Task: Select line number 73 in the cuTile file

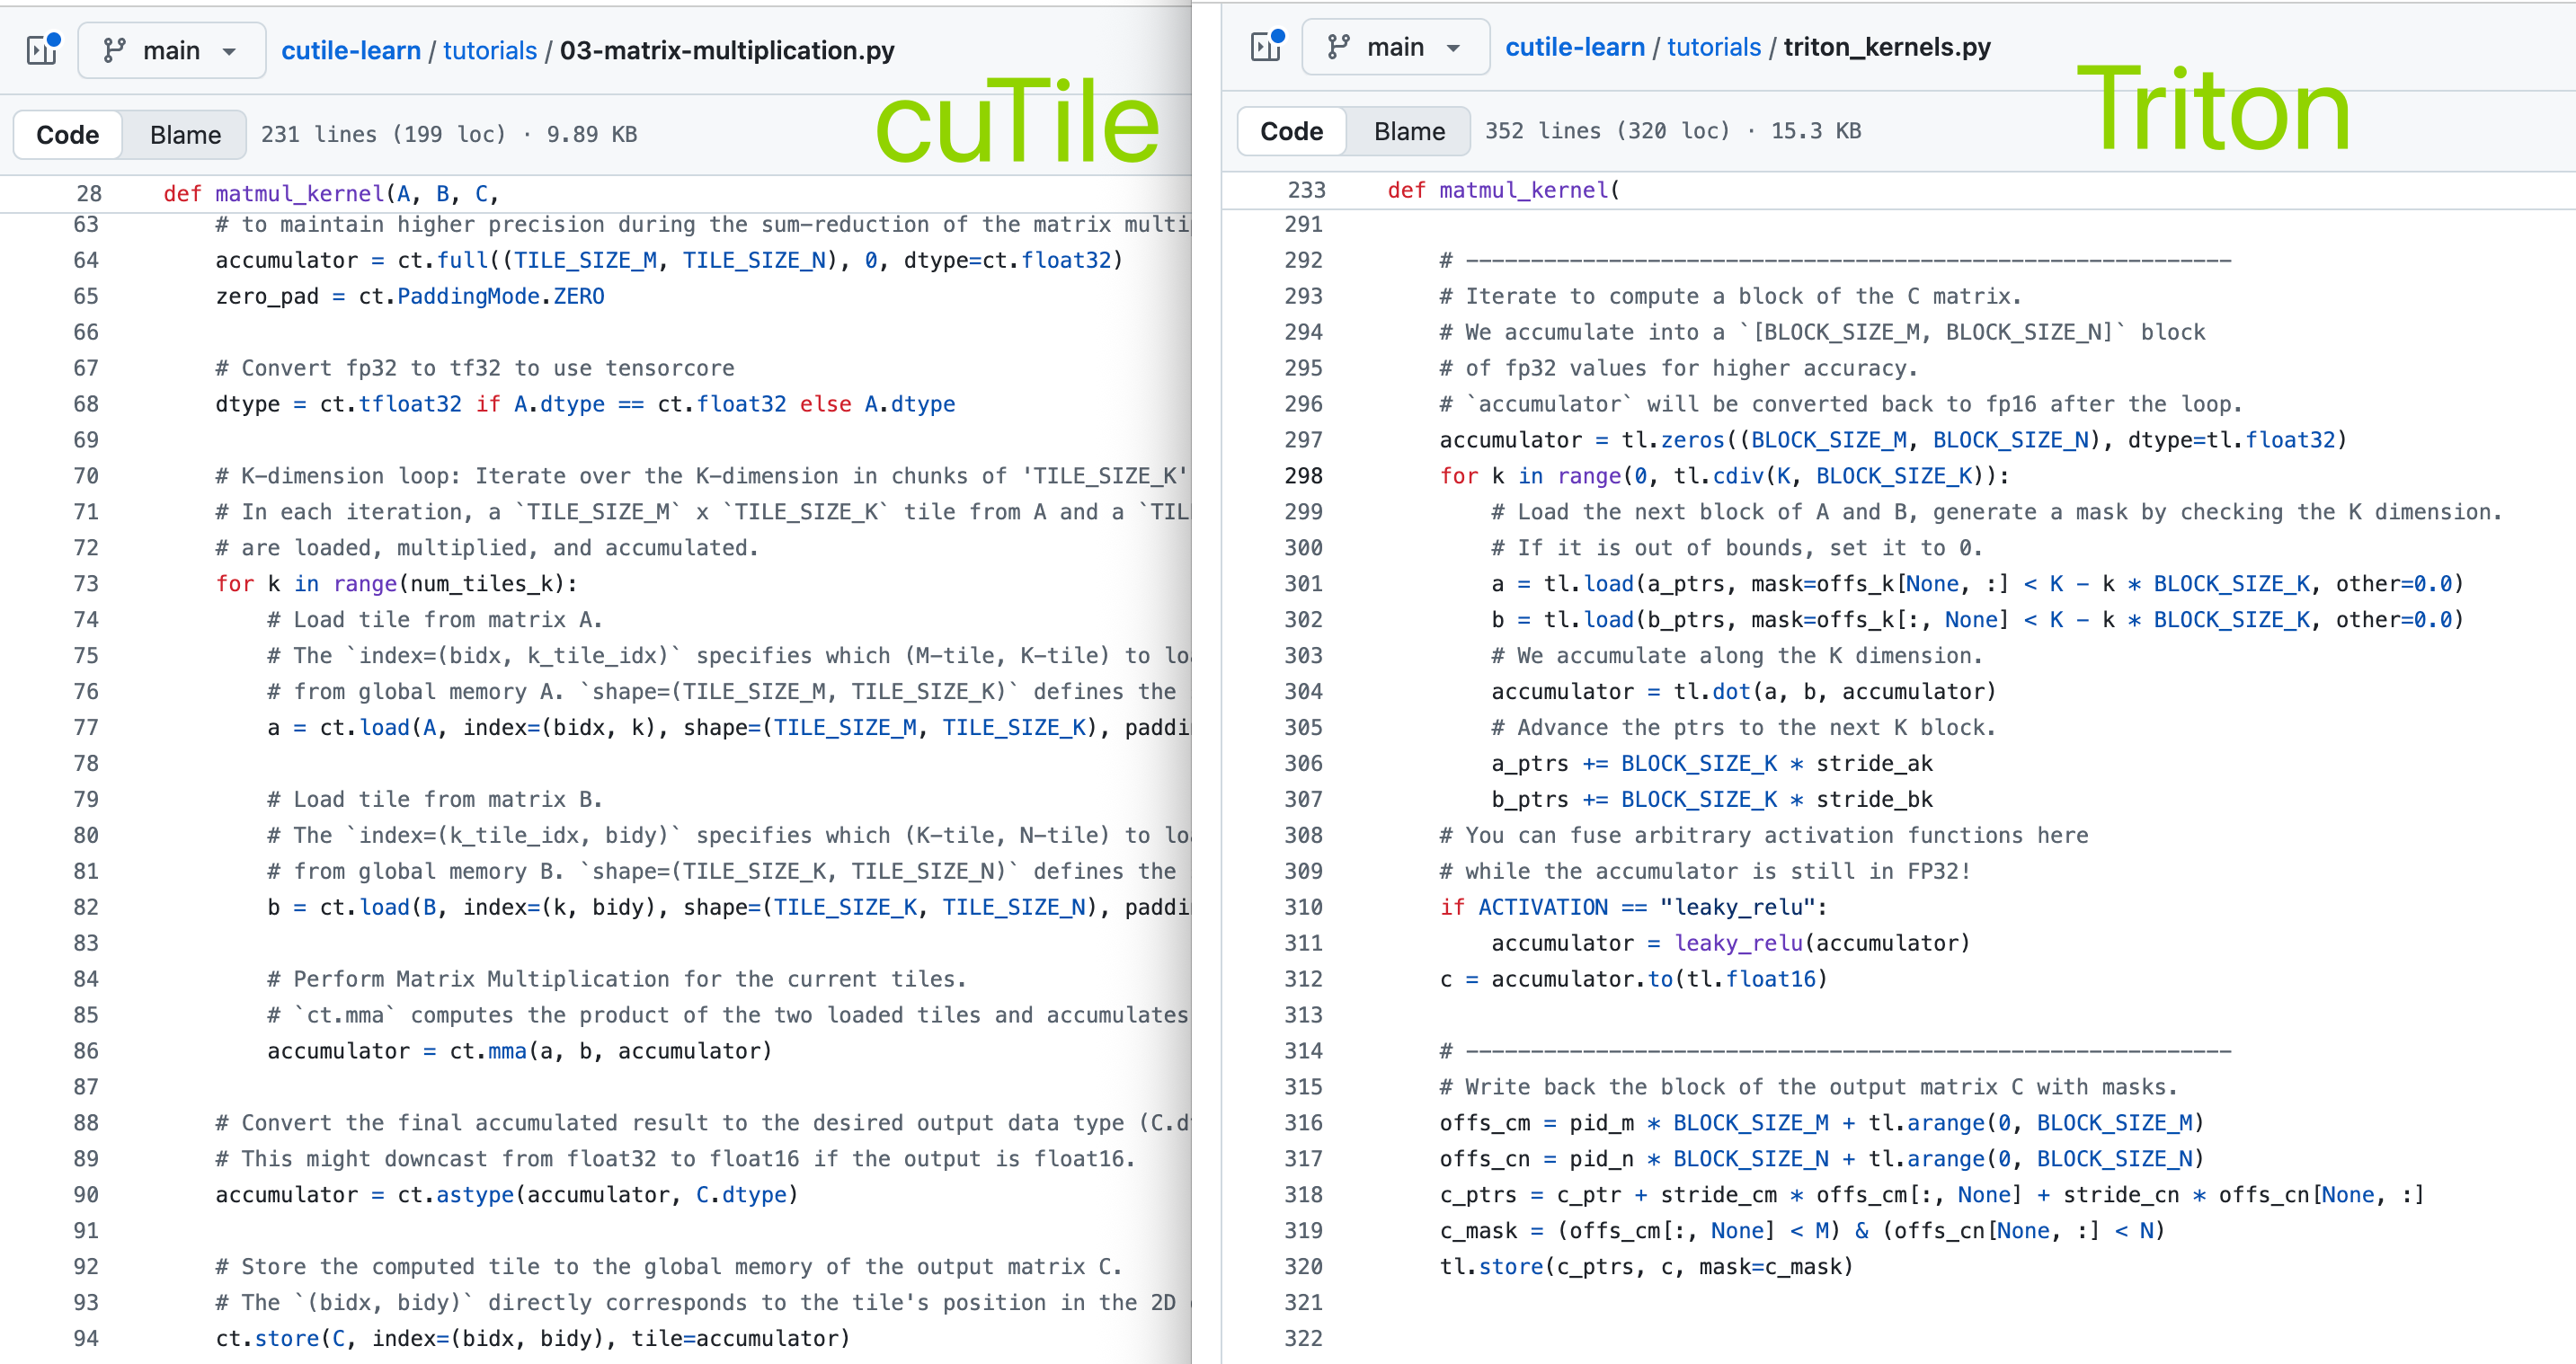Action: [x=86, y=583]
